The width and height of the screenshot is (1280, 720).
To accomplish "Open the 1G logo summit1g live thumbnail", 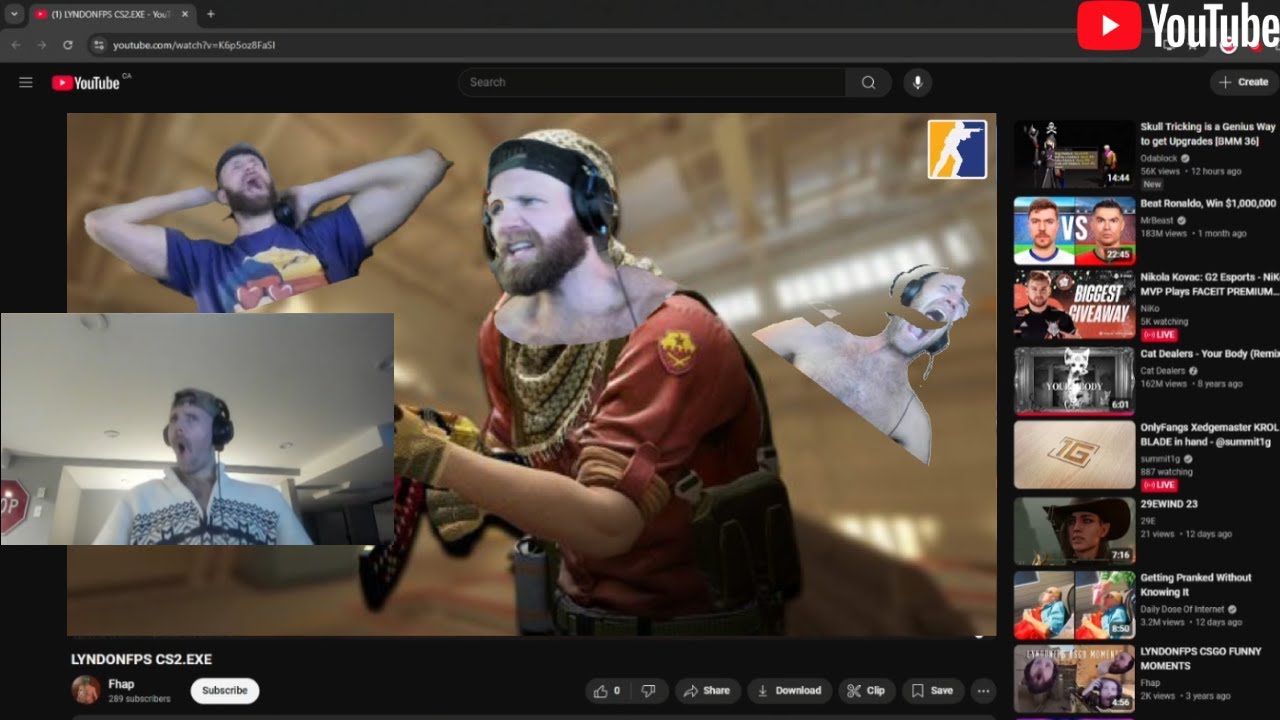I will (1074, 455).
